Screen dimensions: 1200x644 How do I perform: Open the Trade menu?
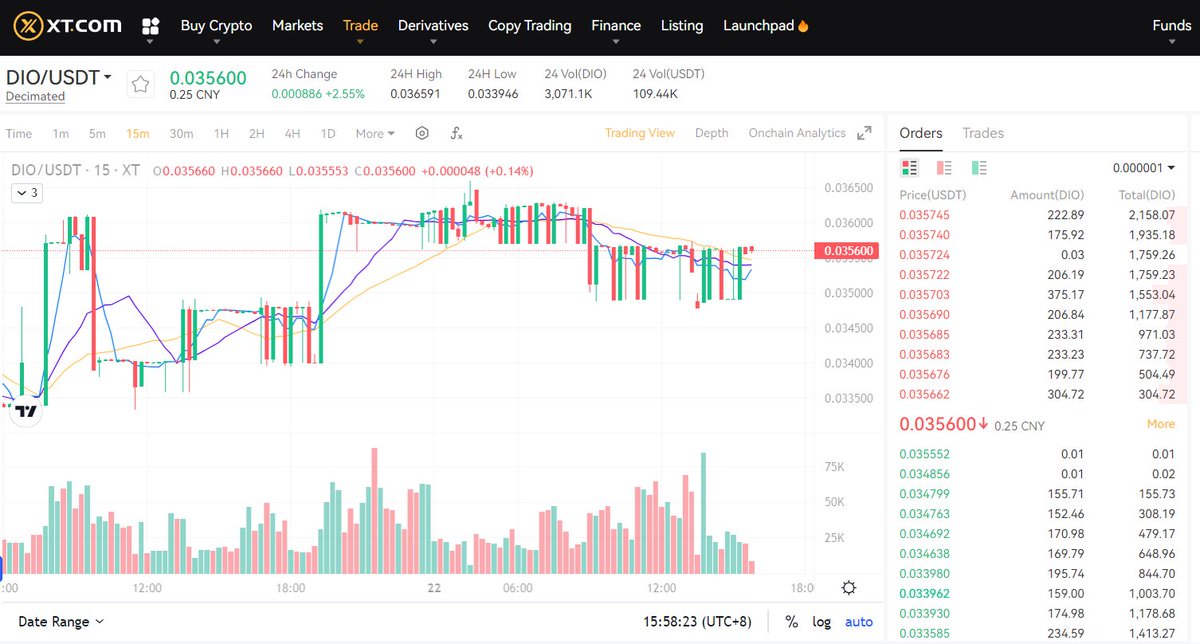coord(360,26)
